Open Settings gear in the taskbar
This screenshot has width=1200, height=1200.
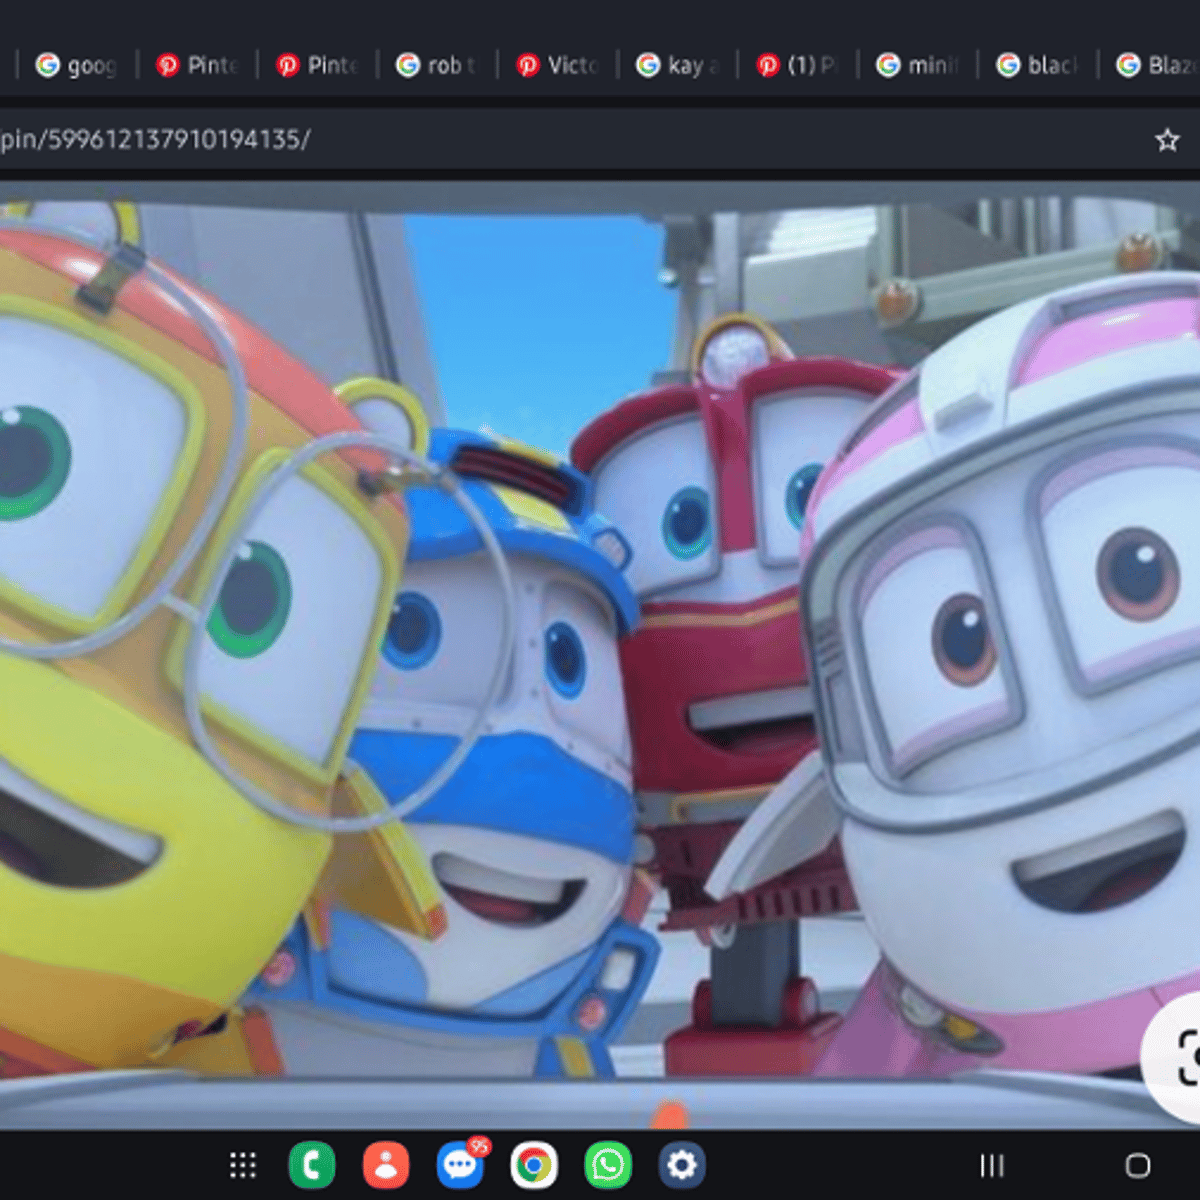[682, 1165]
